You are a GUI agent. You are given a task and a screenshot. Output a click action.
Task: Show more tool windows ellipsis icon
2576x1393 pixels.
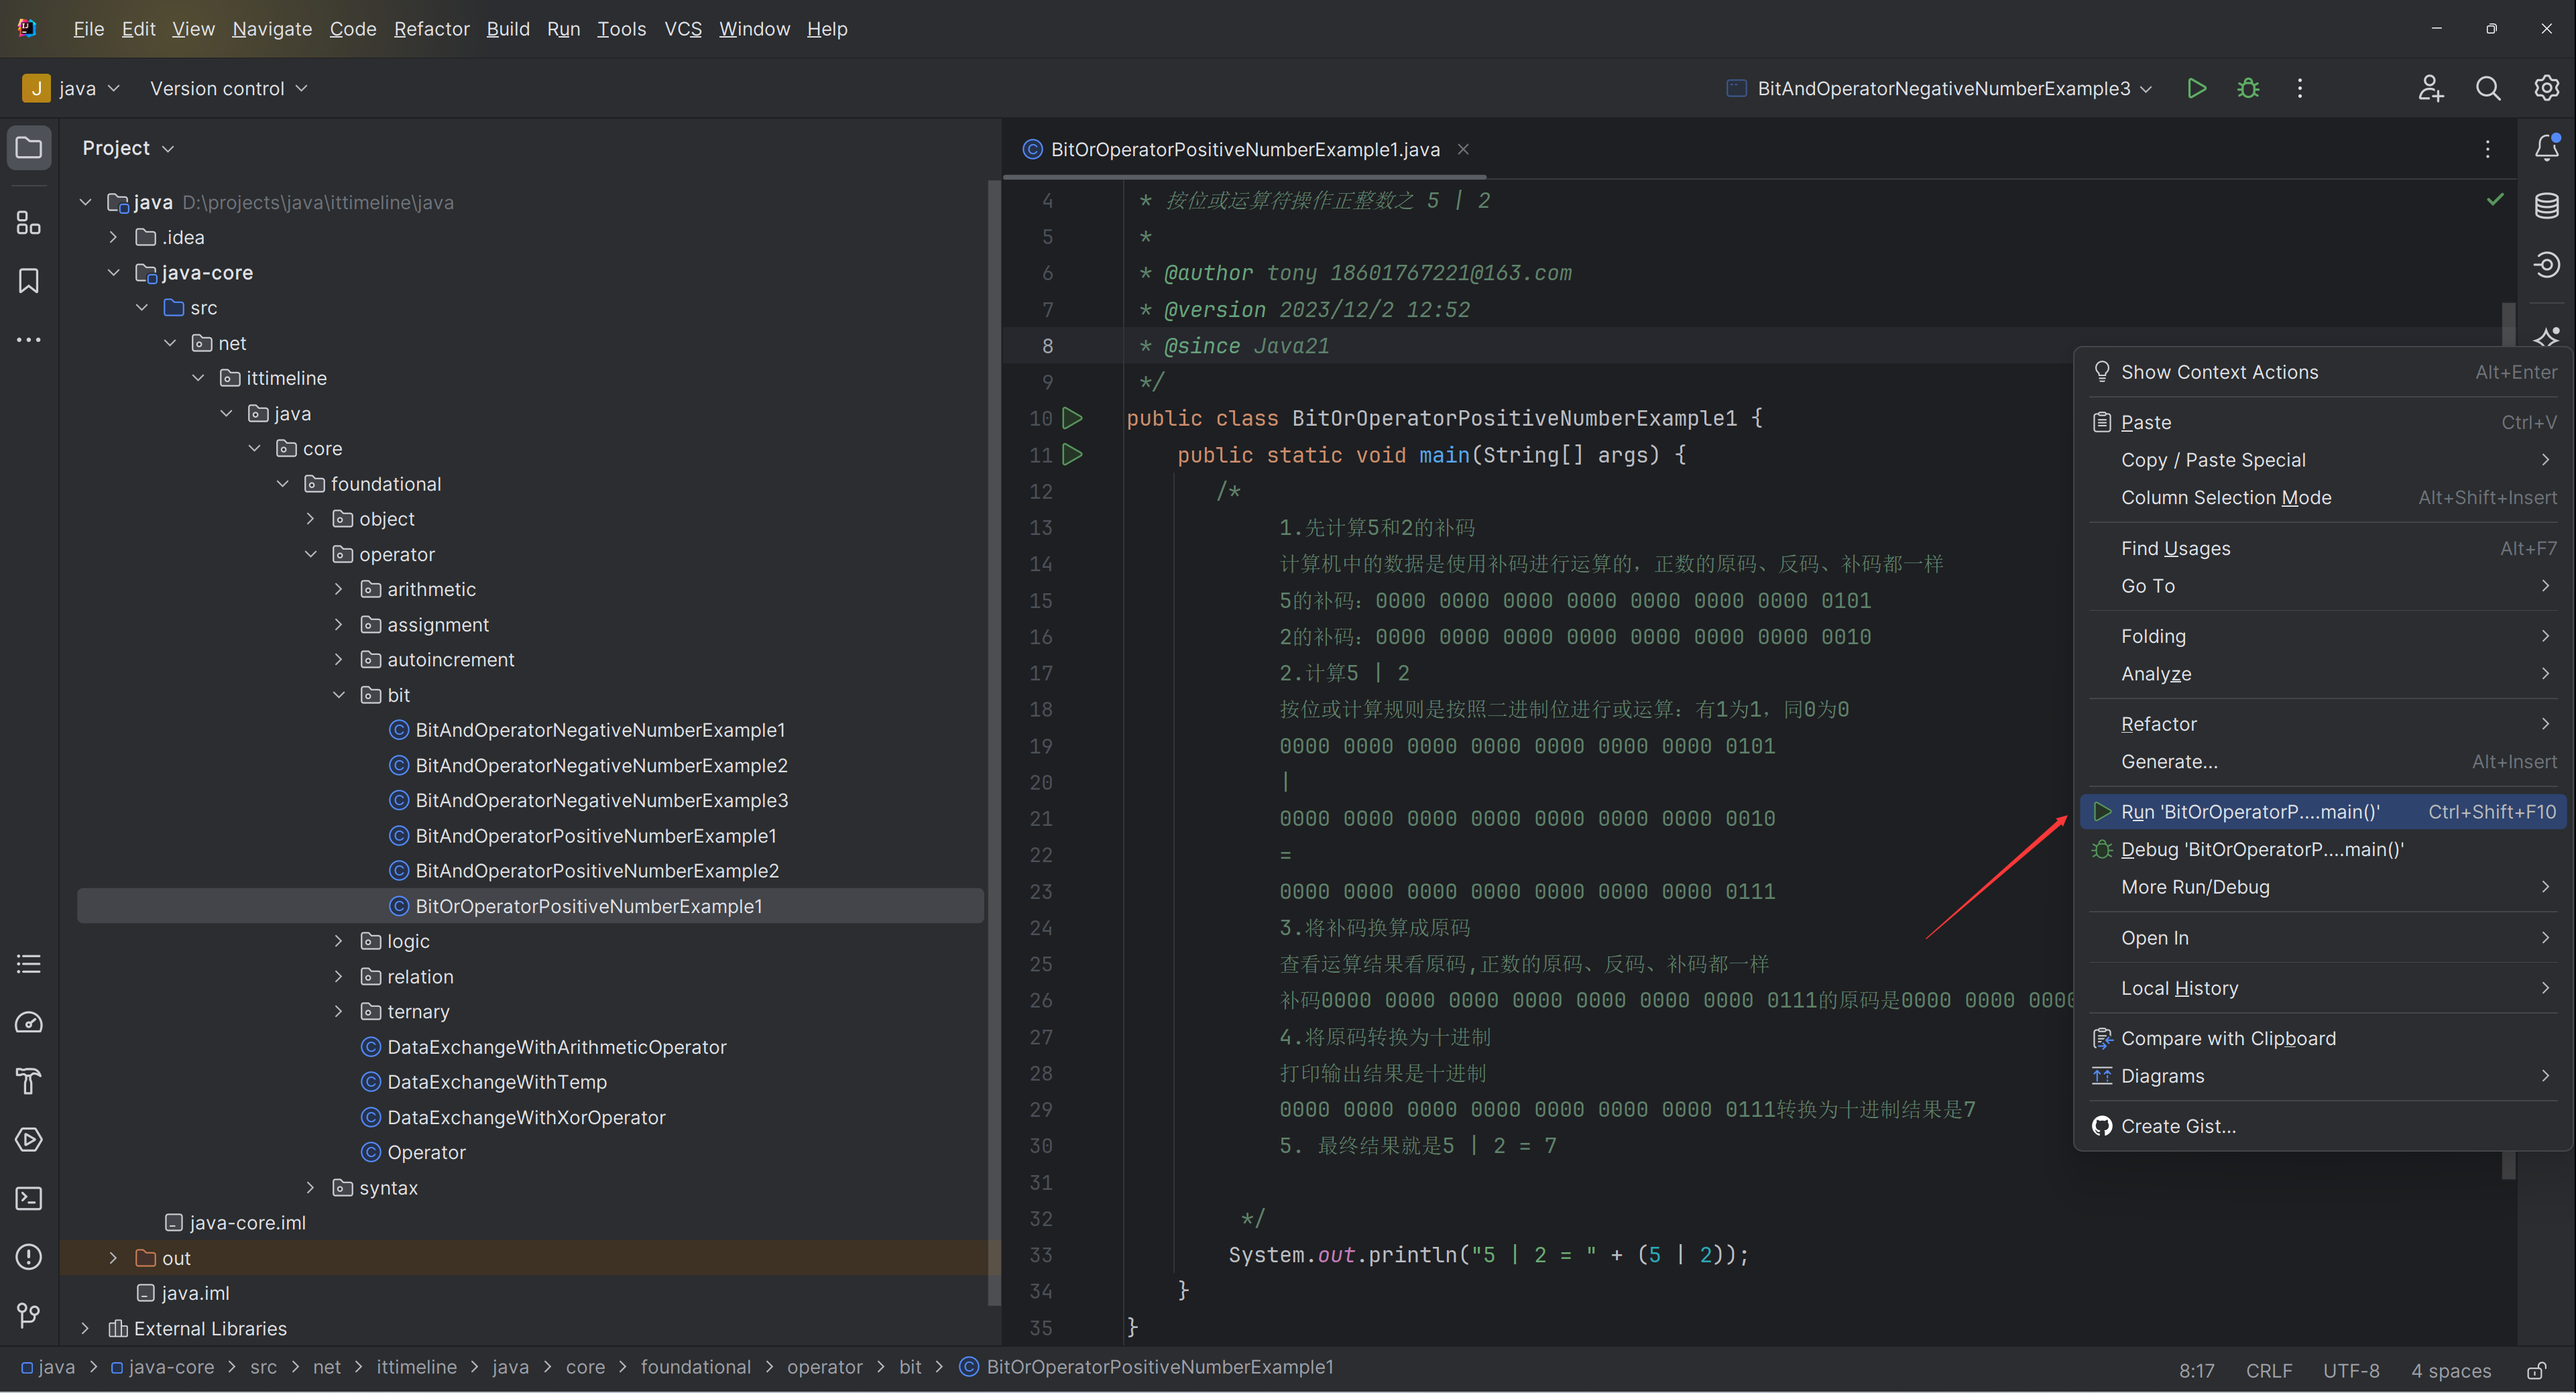(x=29, y=340)
